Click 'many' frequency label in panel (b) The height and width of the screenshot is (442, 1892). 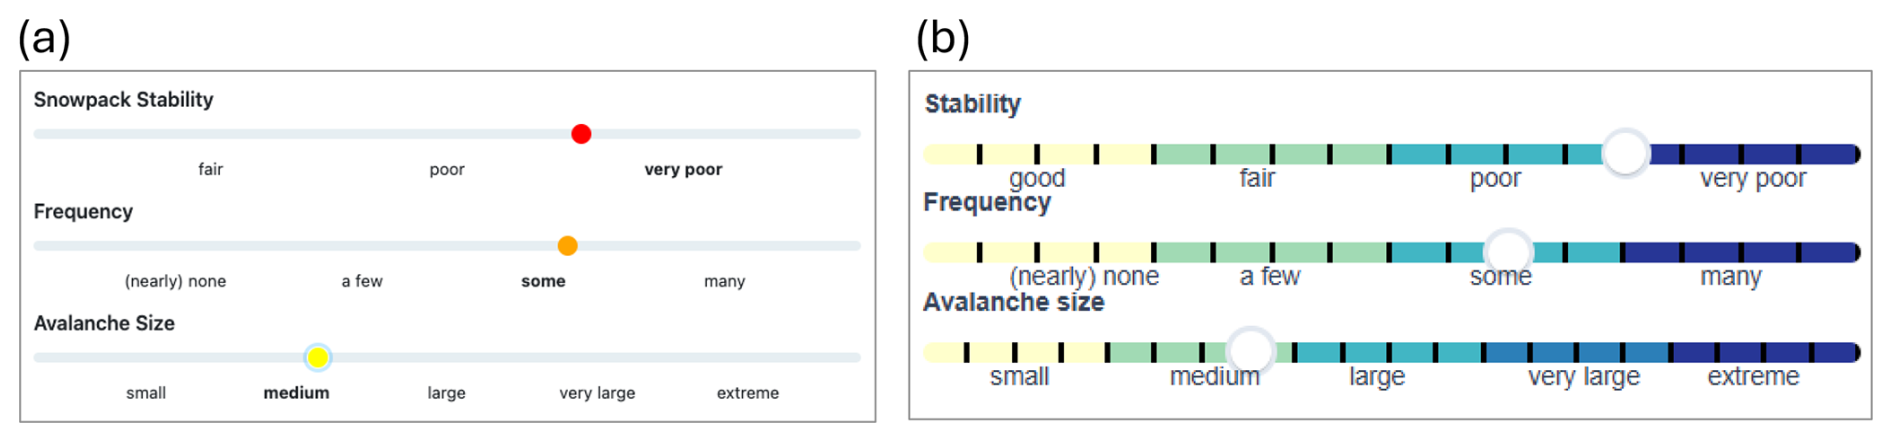pos(1731,277)
